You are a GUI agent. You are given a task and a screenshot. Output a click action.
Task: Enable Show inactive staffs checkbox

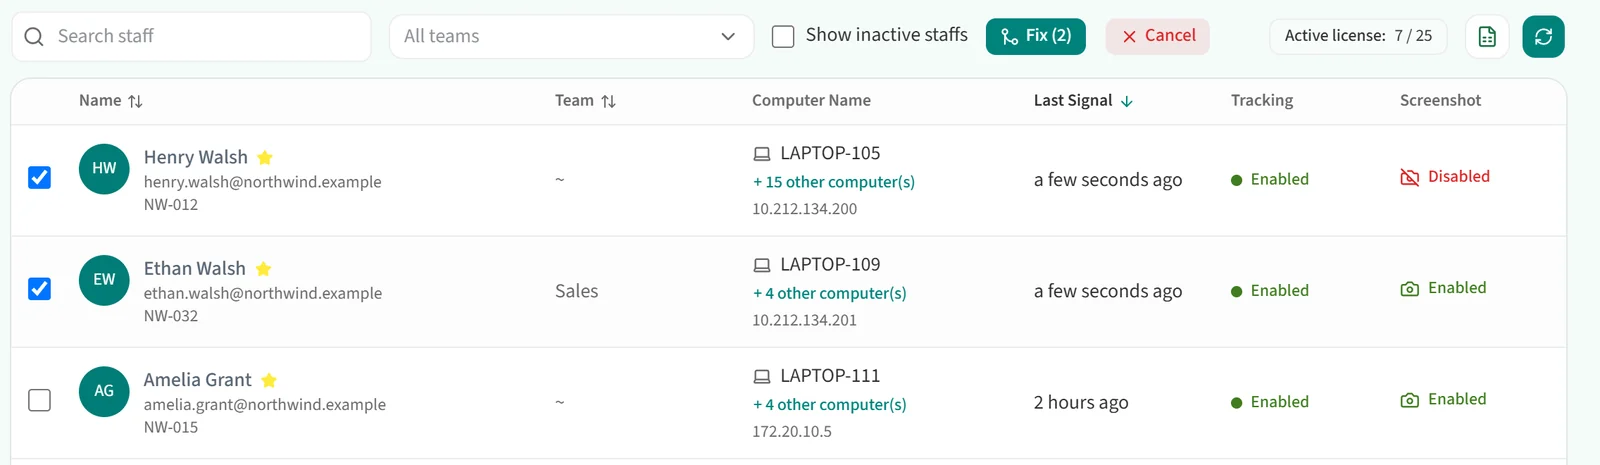(783, 37)
